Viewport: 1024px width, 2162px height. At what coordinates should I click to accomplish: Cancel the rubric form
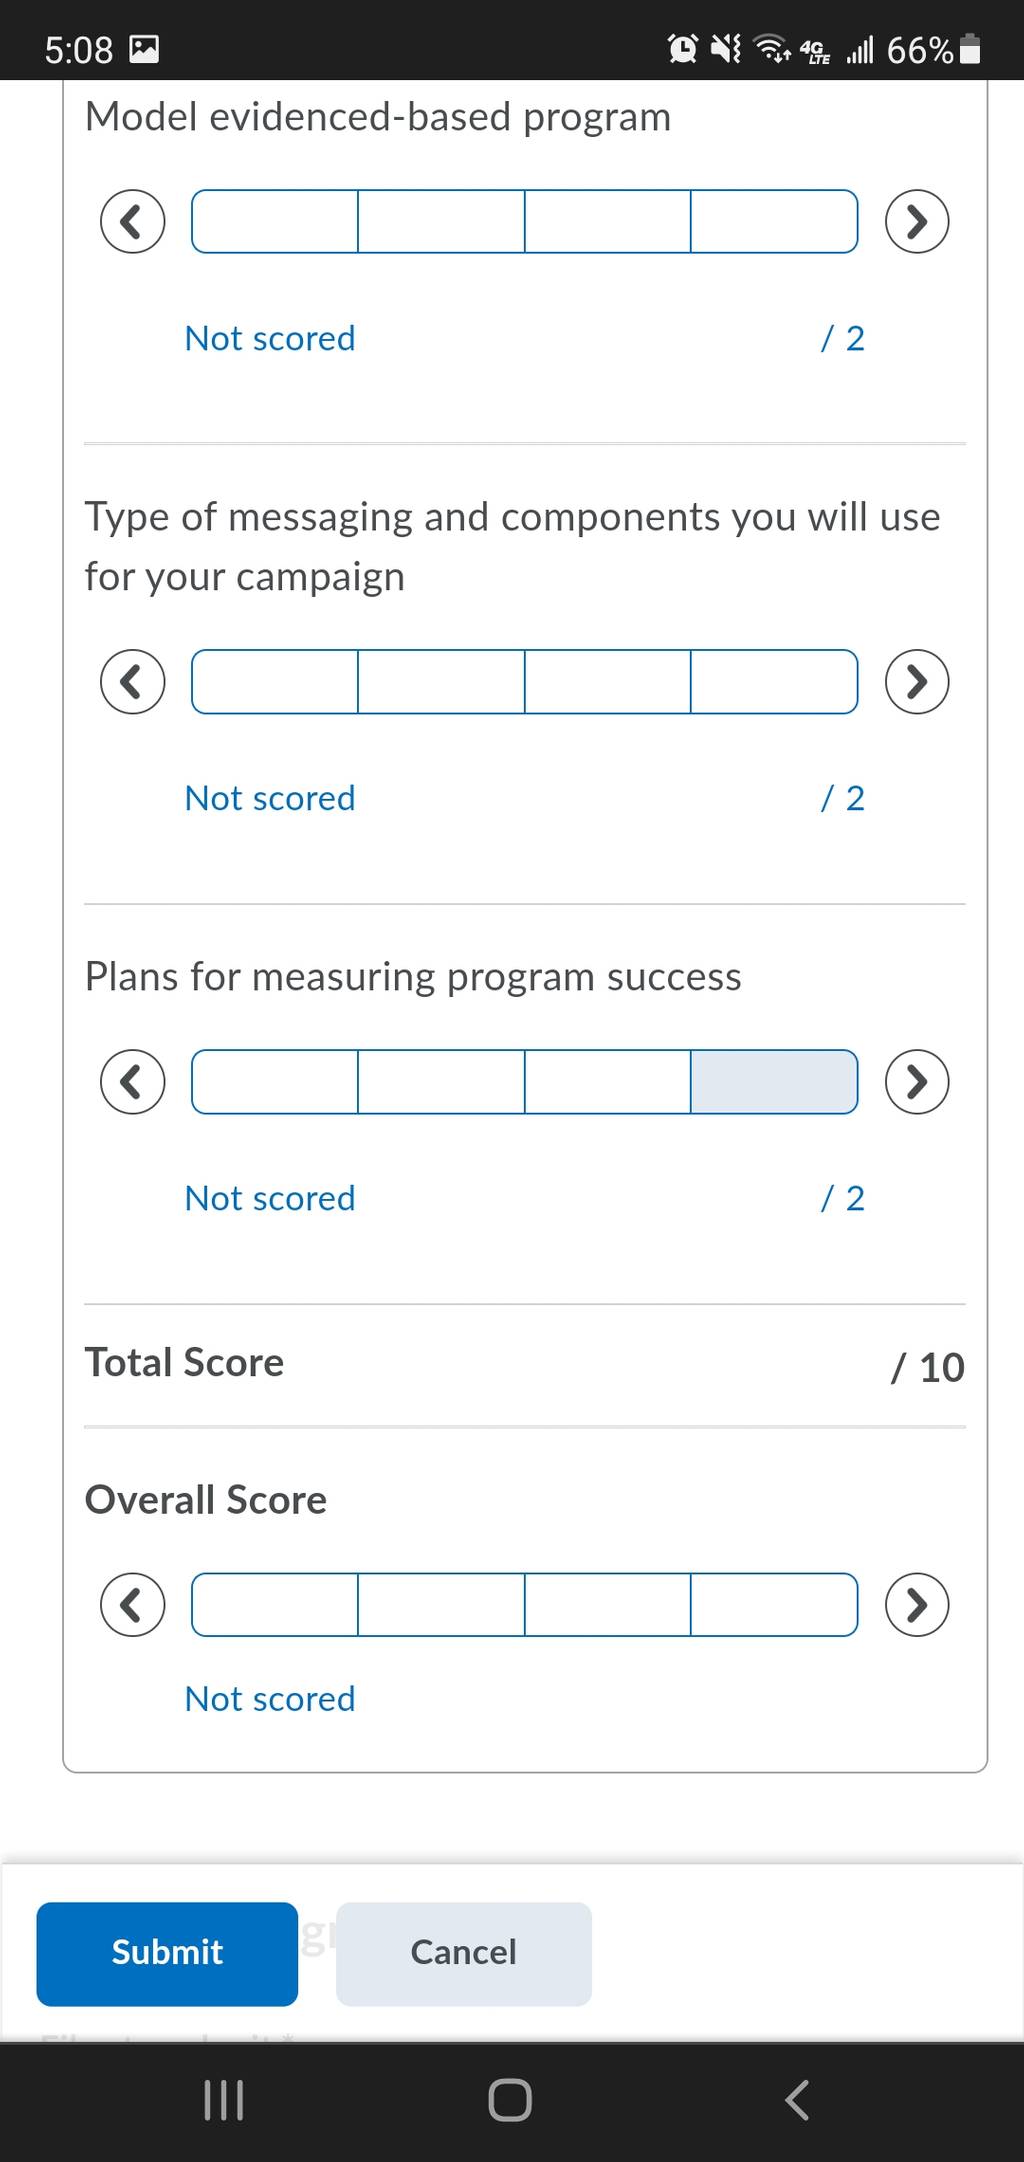pyautogui.click(x=464, y=1953)
